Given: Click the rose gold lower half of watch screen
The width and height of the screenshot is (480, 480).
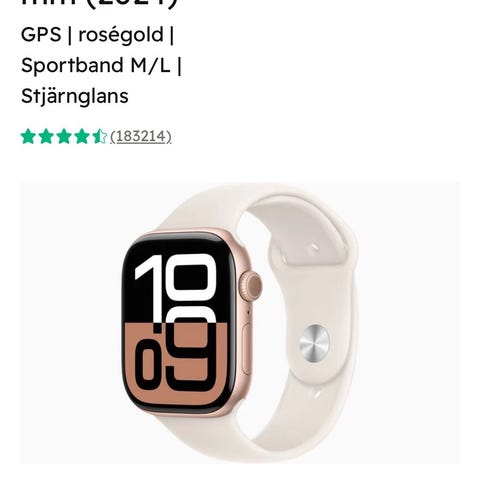Looking at the screenshot, I should click(176, 364).
